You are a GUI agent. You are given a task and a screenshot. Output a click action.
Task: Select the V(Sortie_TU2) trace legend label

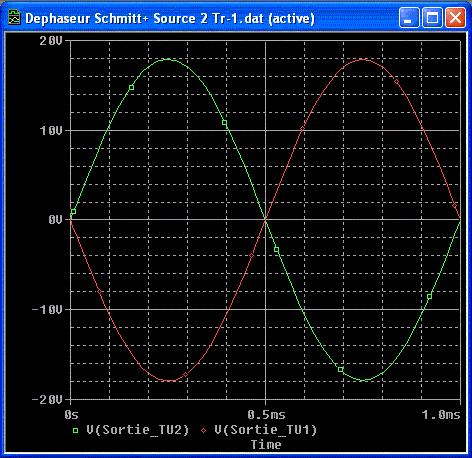[137, 430]
